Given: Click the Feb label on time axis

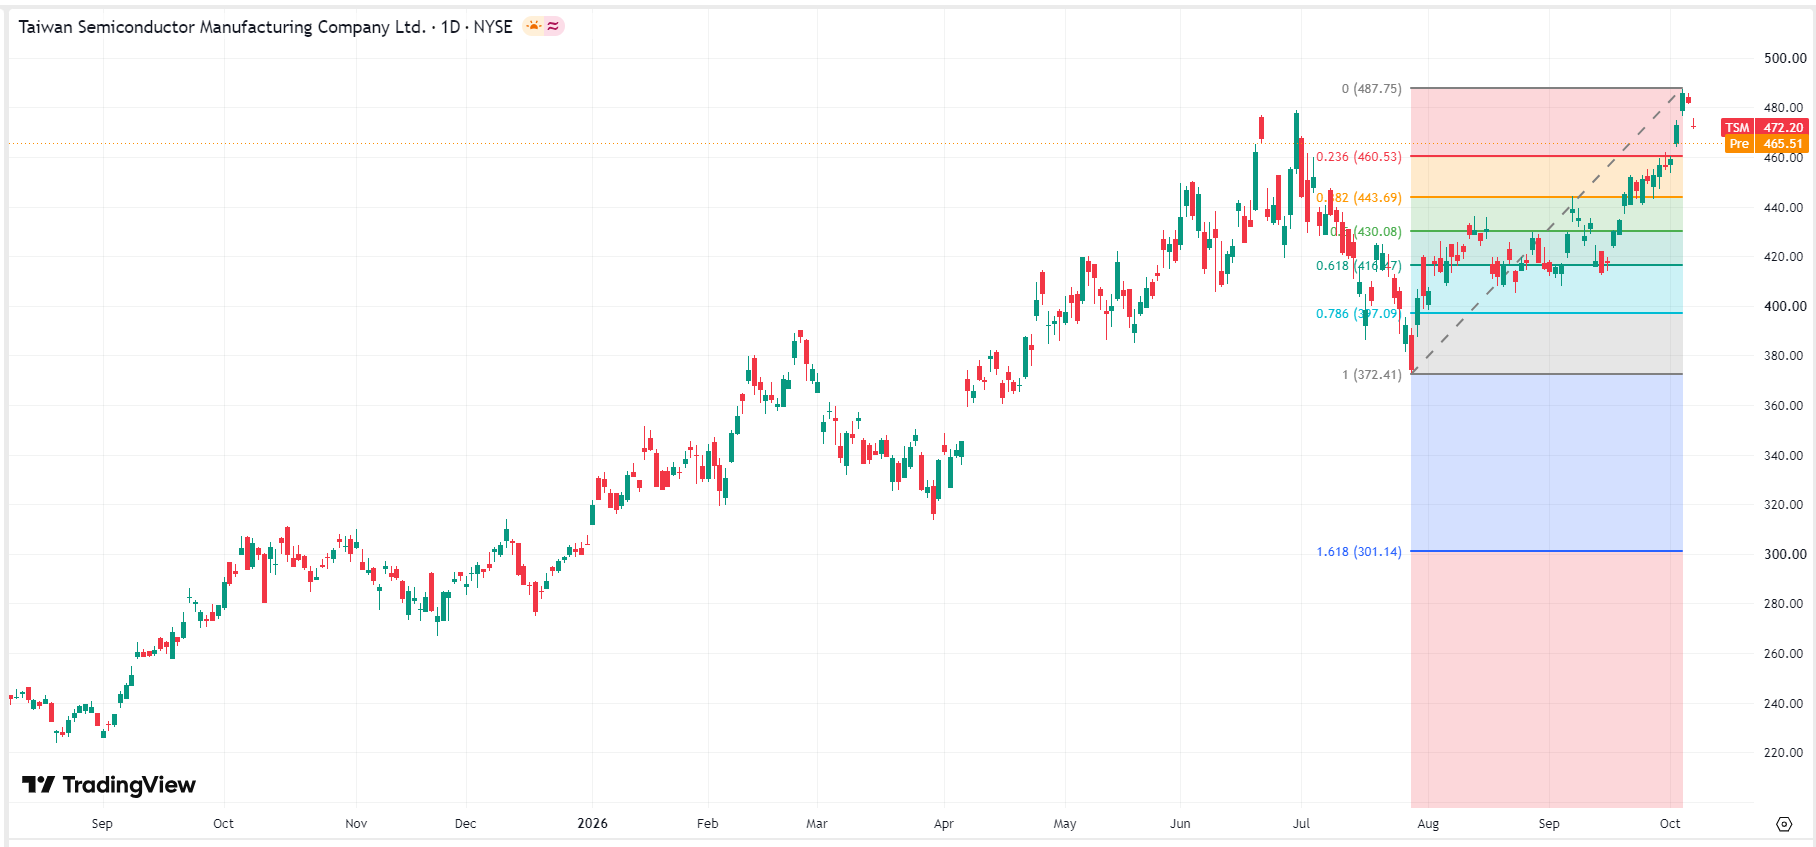Looking at the screenshot, I should 707,823.
